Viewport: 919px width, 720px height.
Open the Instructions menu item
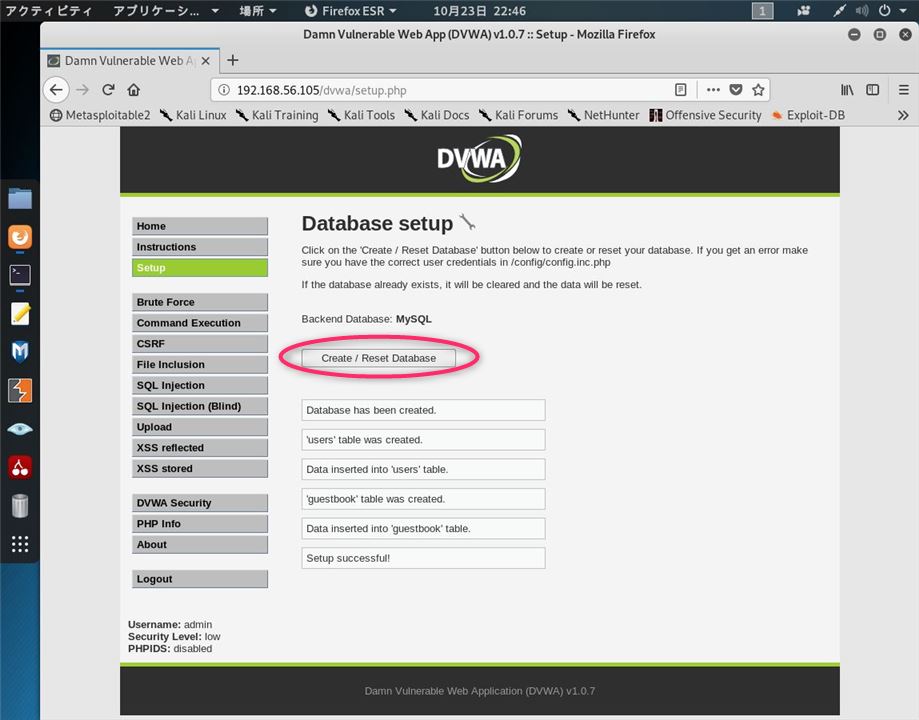[200, 247]
